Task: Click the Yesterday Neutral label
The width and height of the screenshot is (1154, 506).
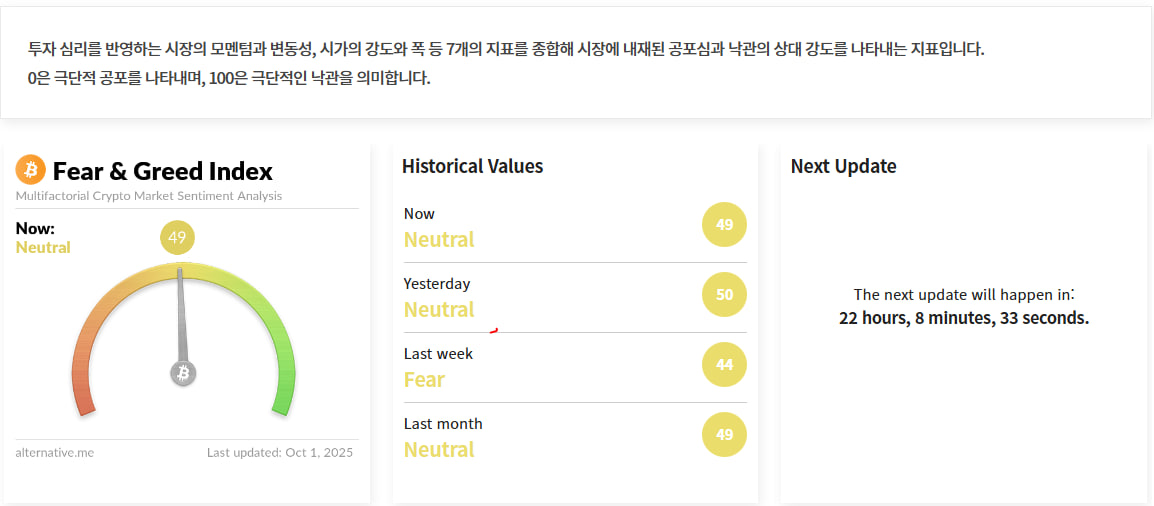Action: tap(439, 310)
